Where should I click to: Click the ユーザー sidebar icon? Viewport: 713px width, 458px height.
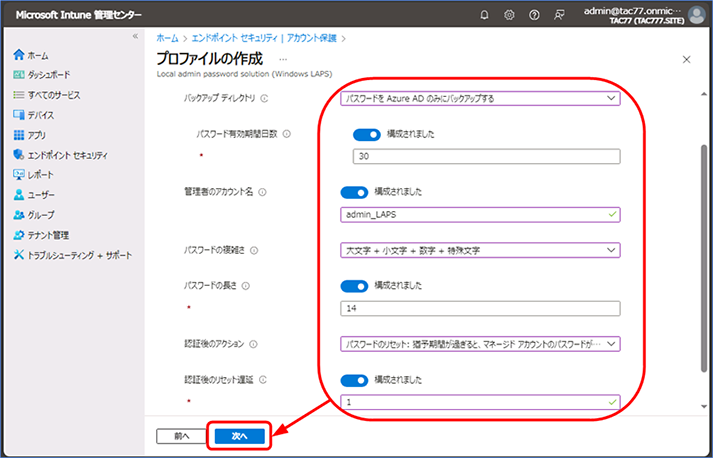coord(19,195)
